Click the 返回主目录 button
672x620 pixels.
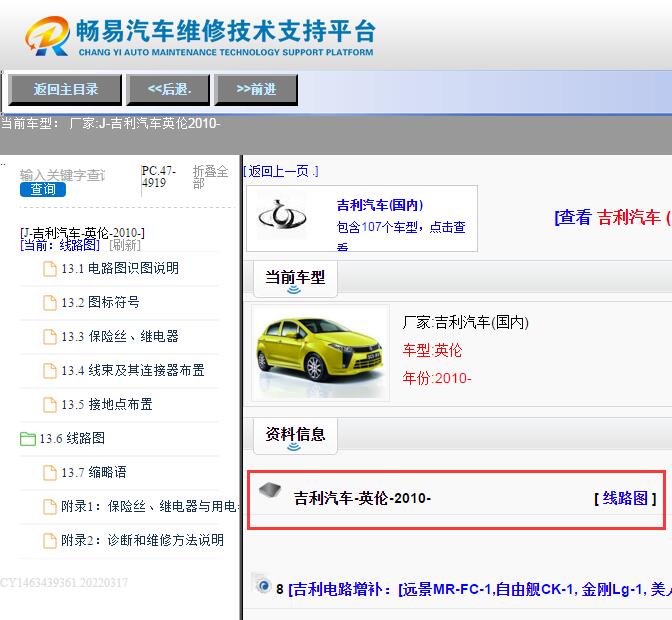(x=65, y=90)
